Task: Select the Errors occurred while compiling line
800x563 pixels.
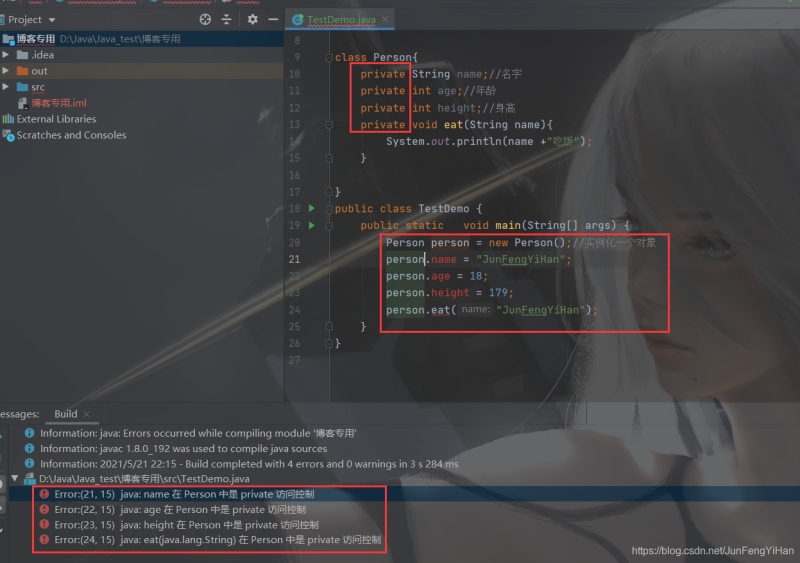Action: 198,433
